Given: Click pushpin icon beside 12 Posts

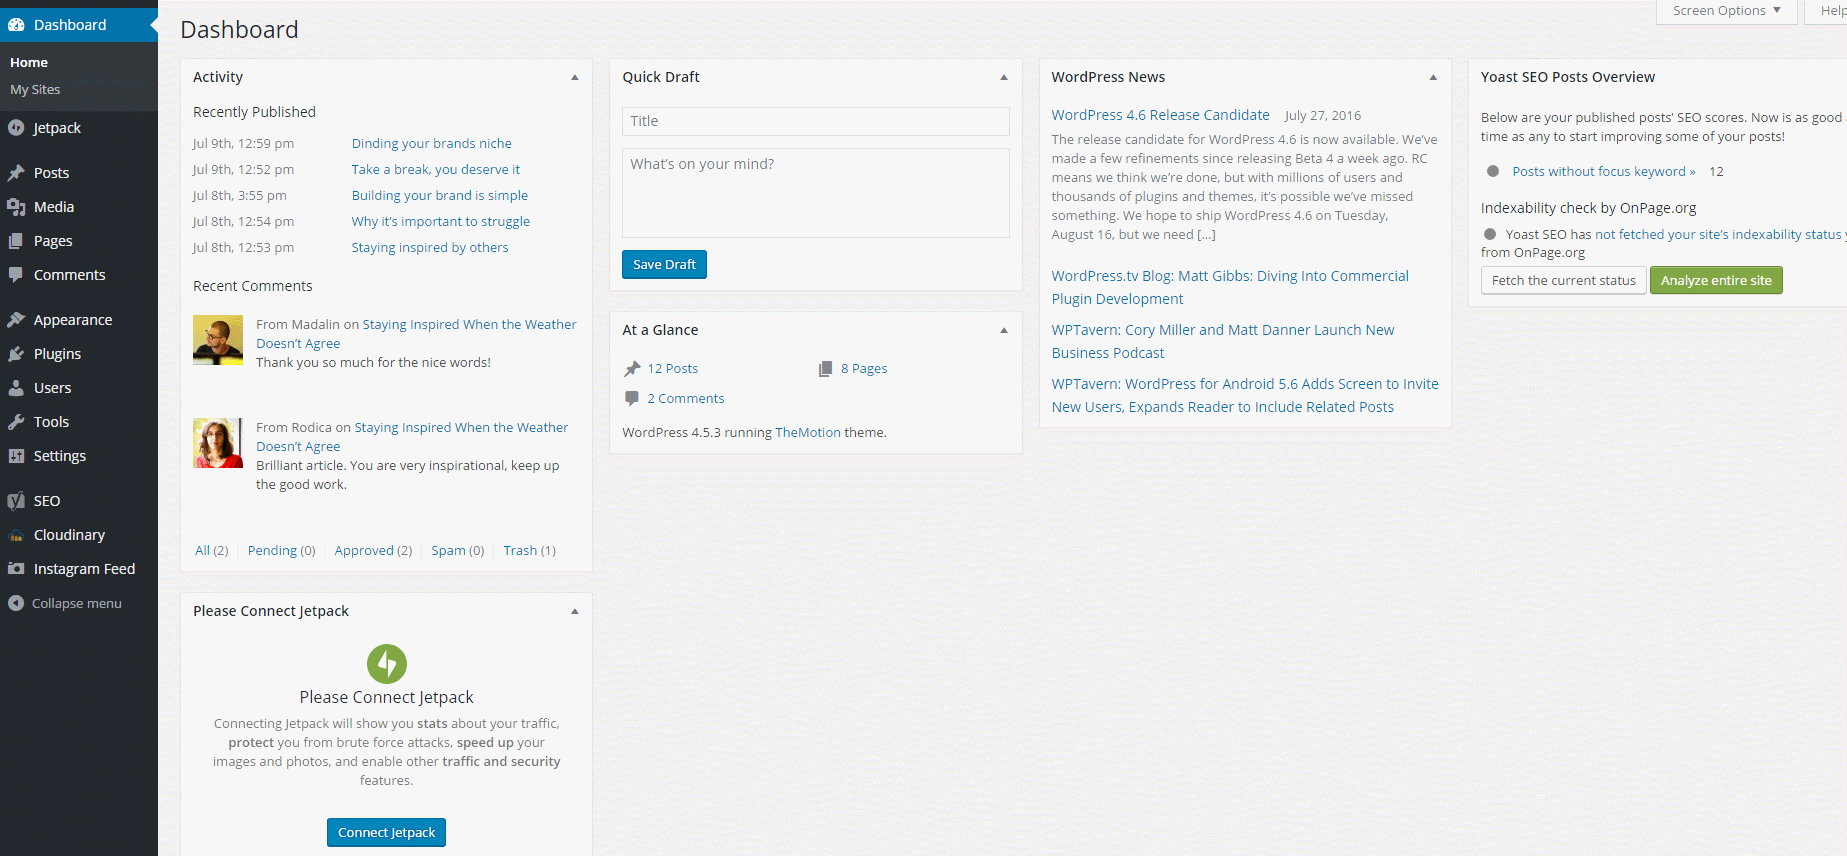Looking at the screenshot, I should tap(632, 369).
